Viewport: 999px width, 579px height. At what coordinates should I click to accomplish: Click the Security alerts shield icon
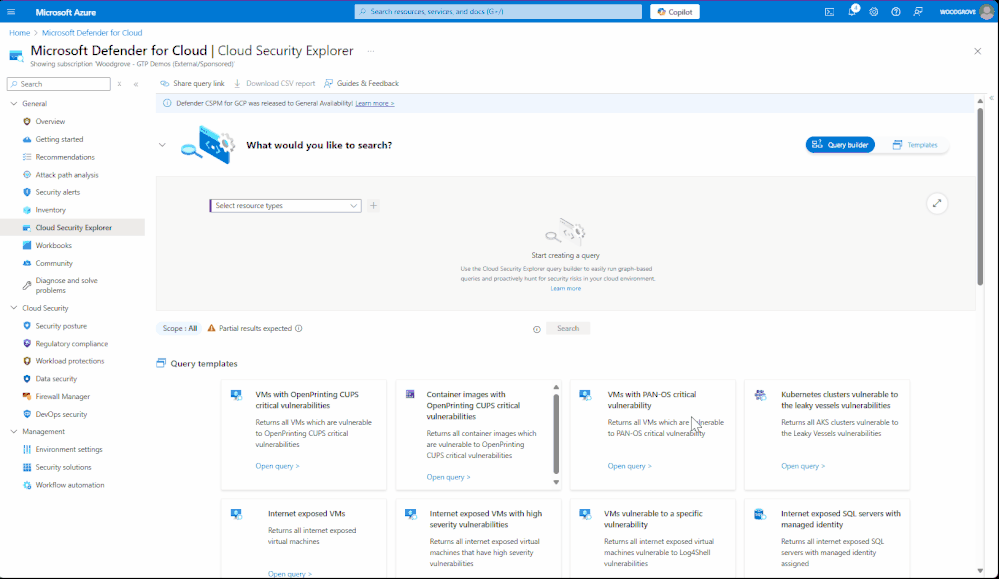27,192
